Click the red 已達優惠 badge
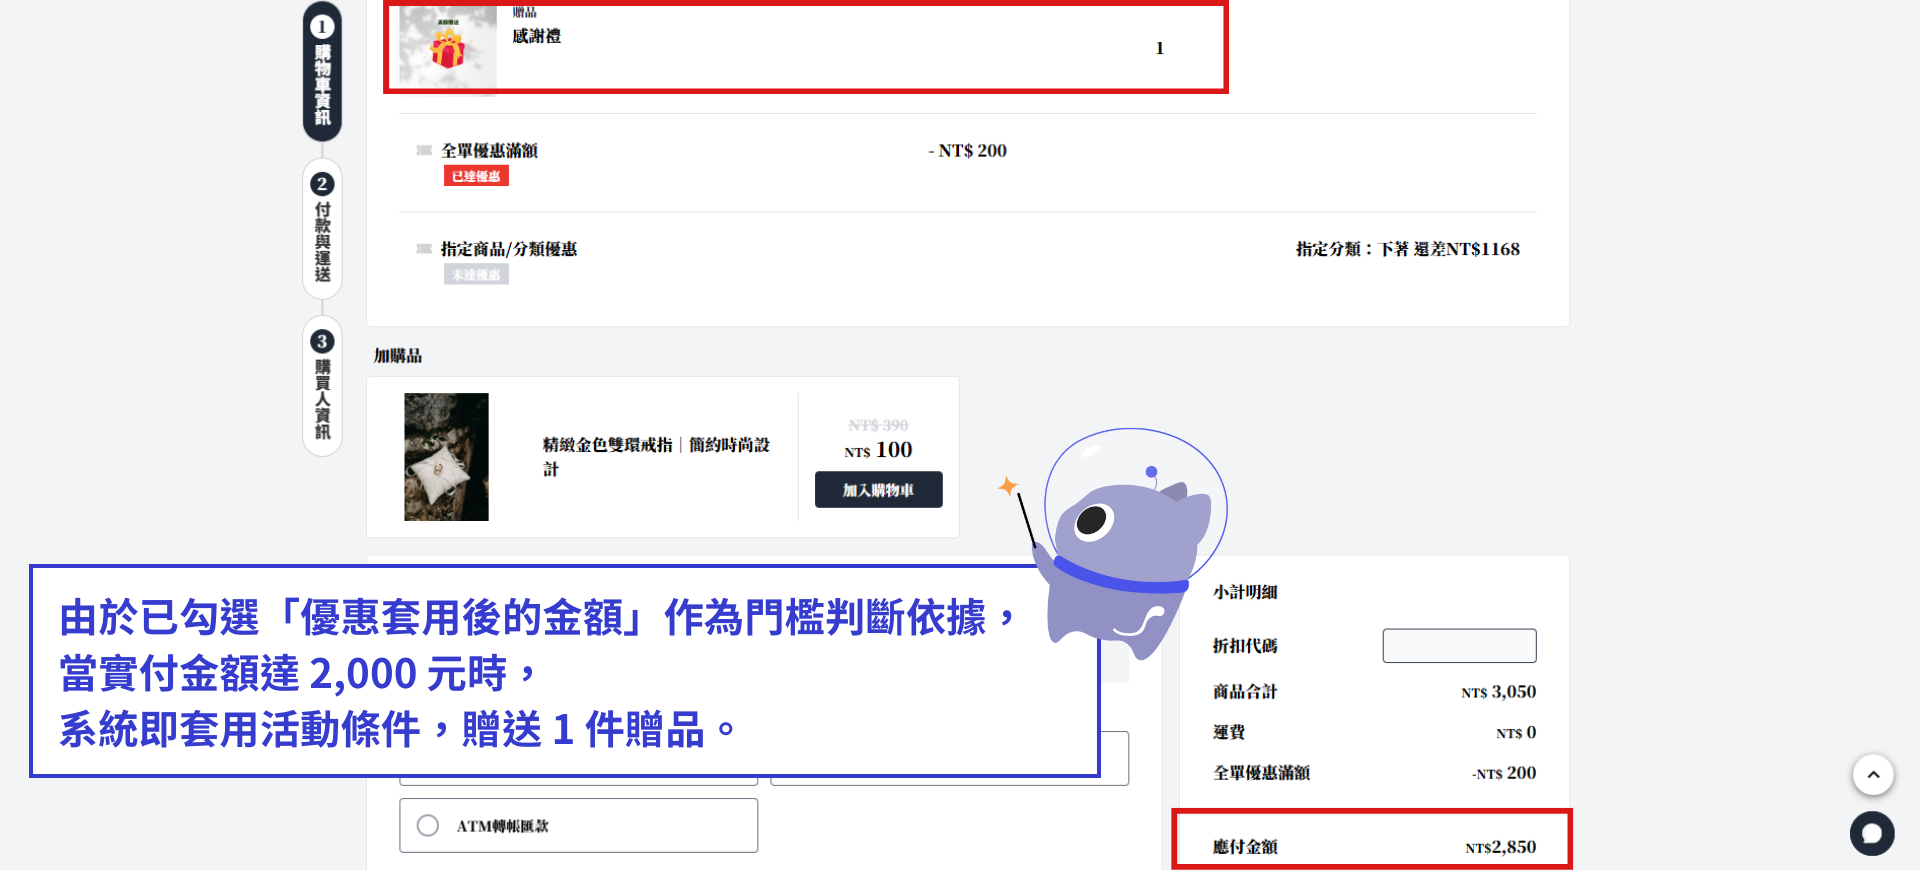Image resolution: width=1920 pixels, height=870 pixels. (476, 176)
